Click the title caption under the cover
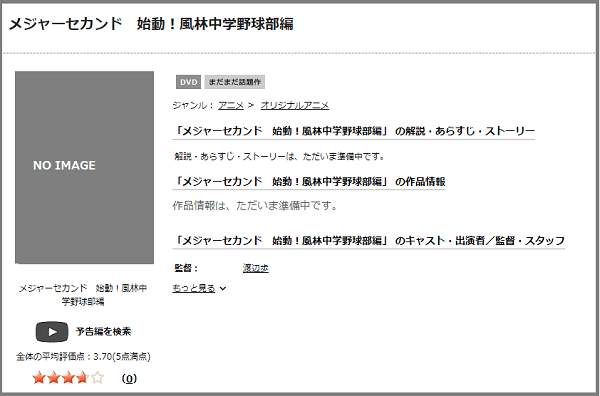 83,295
